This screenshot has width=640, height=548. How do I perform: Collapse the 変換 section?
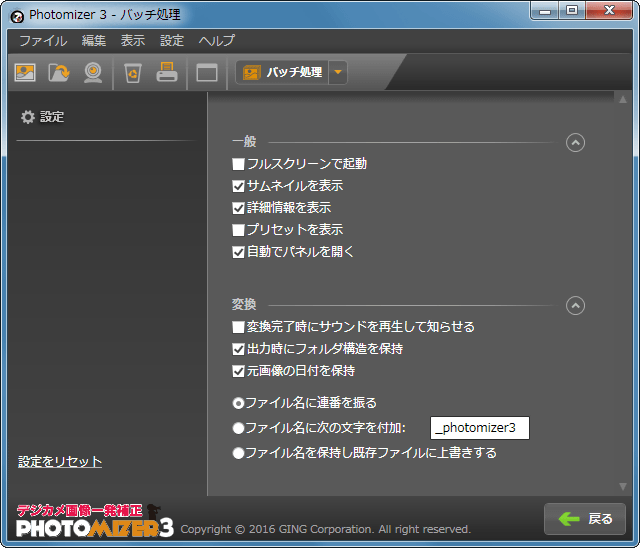[575, 306]
